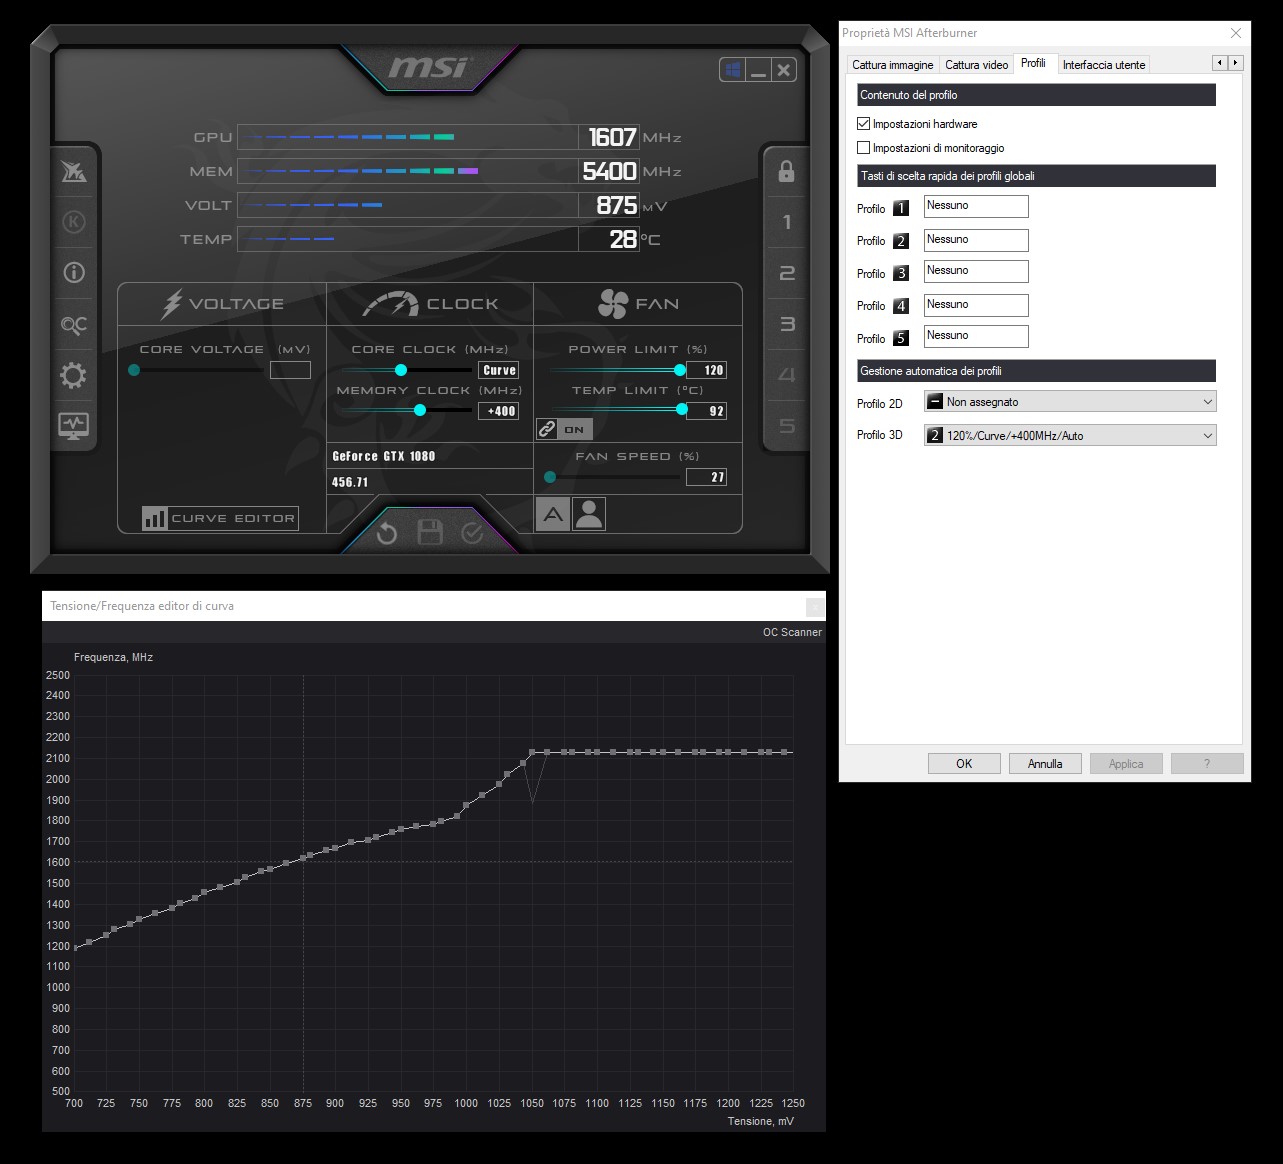Toggle the user-defined fan profile icon
Screen dimensions: 1283x1164
pyautogui.click(x=589, y=515)
